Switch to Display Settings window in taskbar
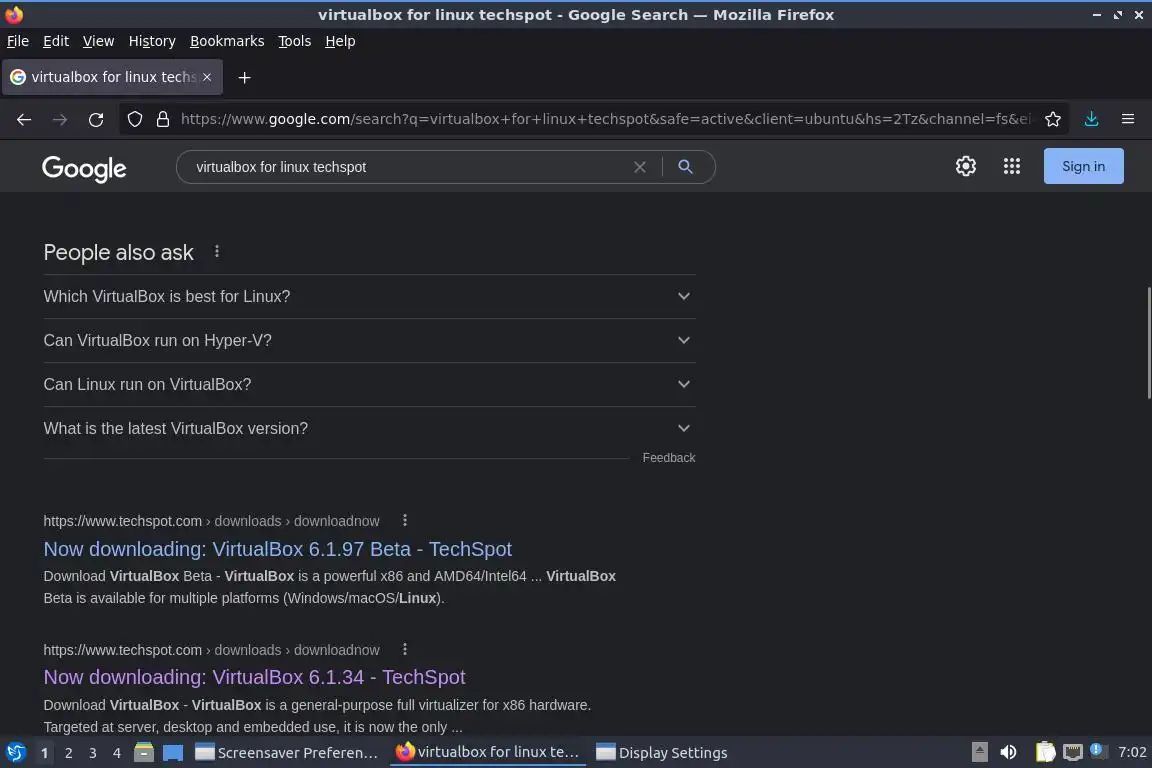Image resolution: width=1152 pixels, height=768 pixels. point(662,753)
